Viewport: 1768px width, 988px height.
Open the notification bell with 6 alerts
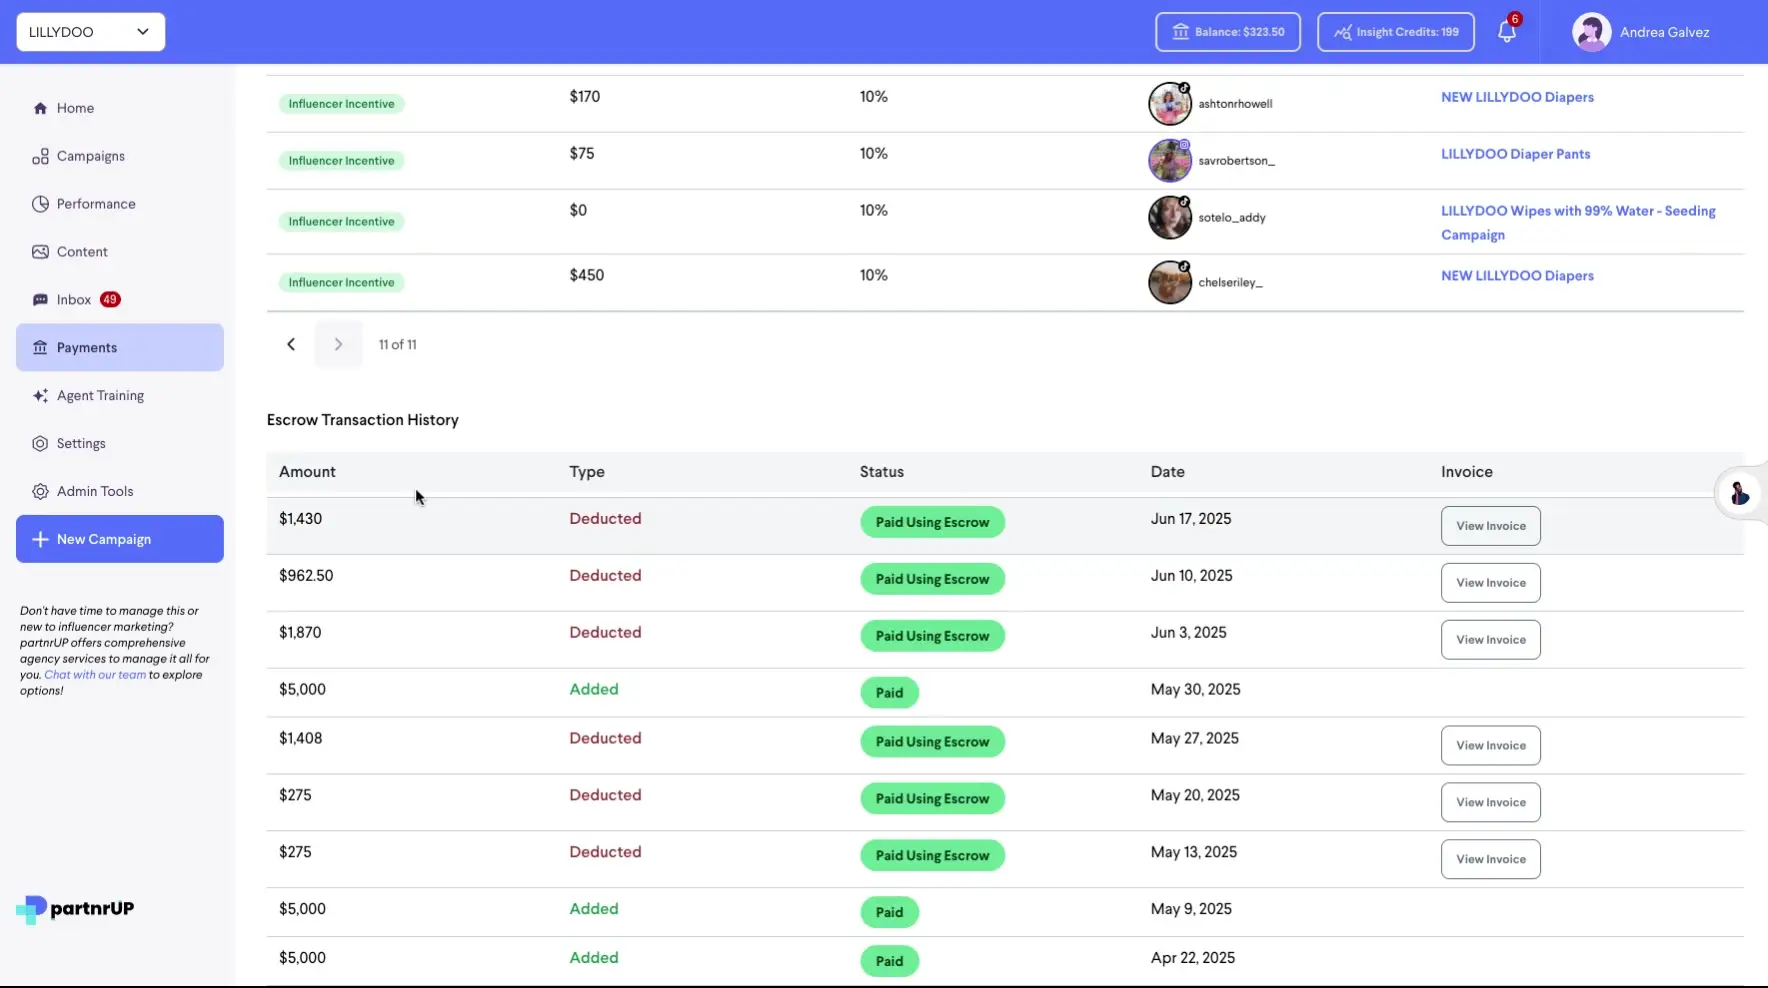pos(1507,31)
